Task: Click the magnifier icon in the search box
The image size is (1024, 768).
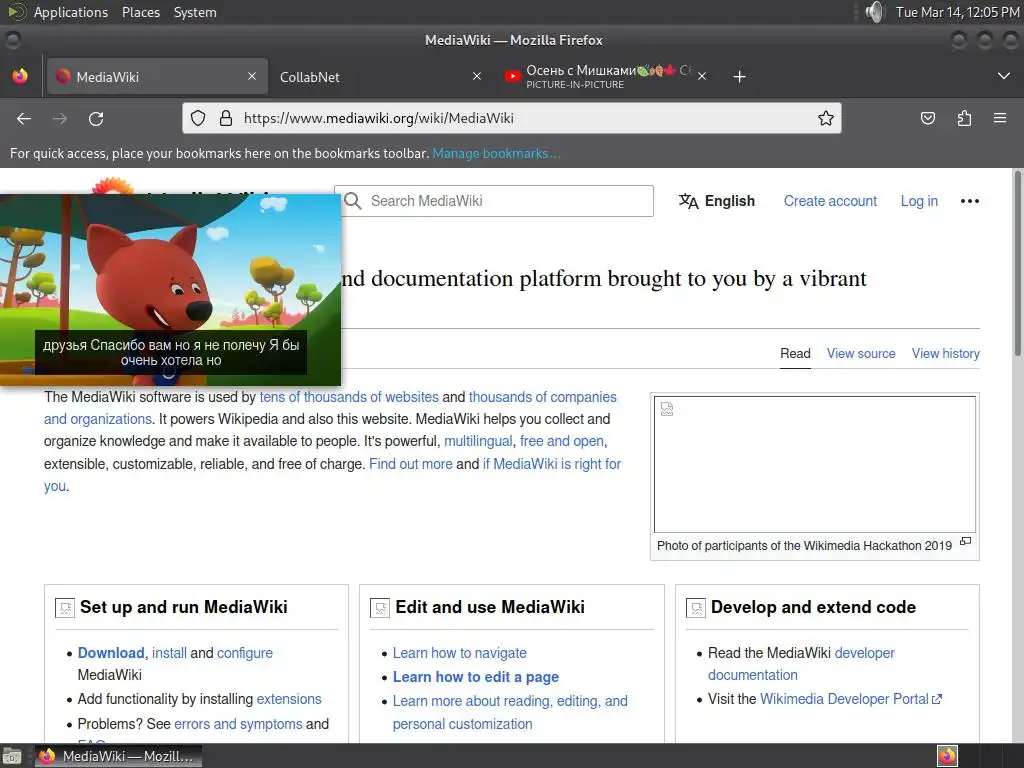Action: click(353, 200)
